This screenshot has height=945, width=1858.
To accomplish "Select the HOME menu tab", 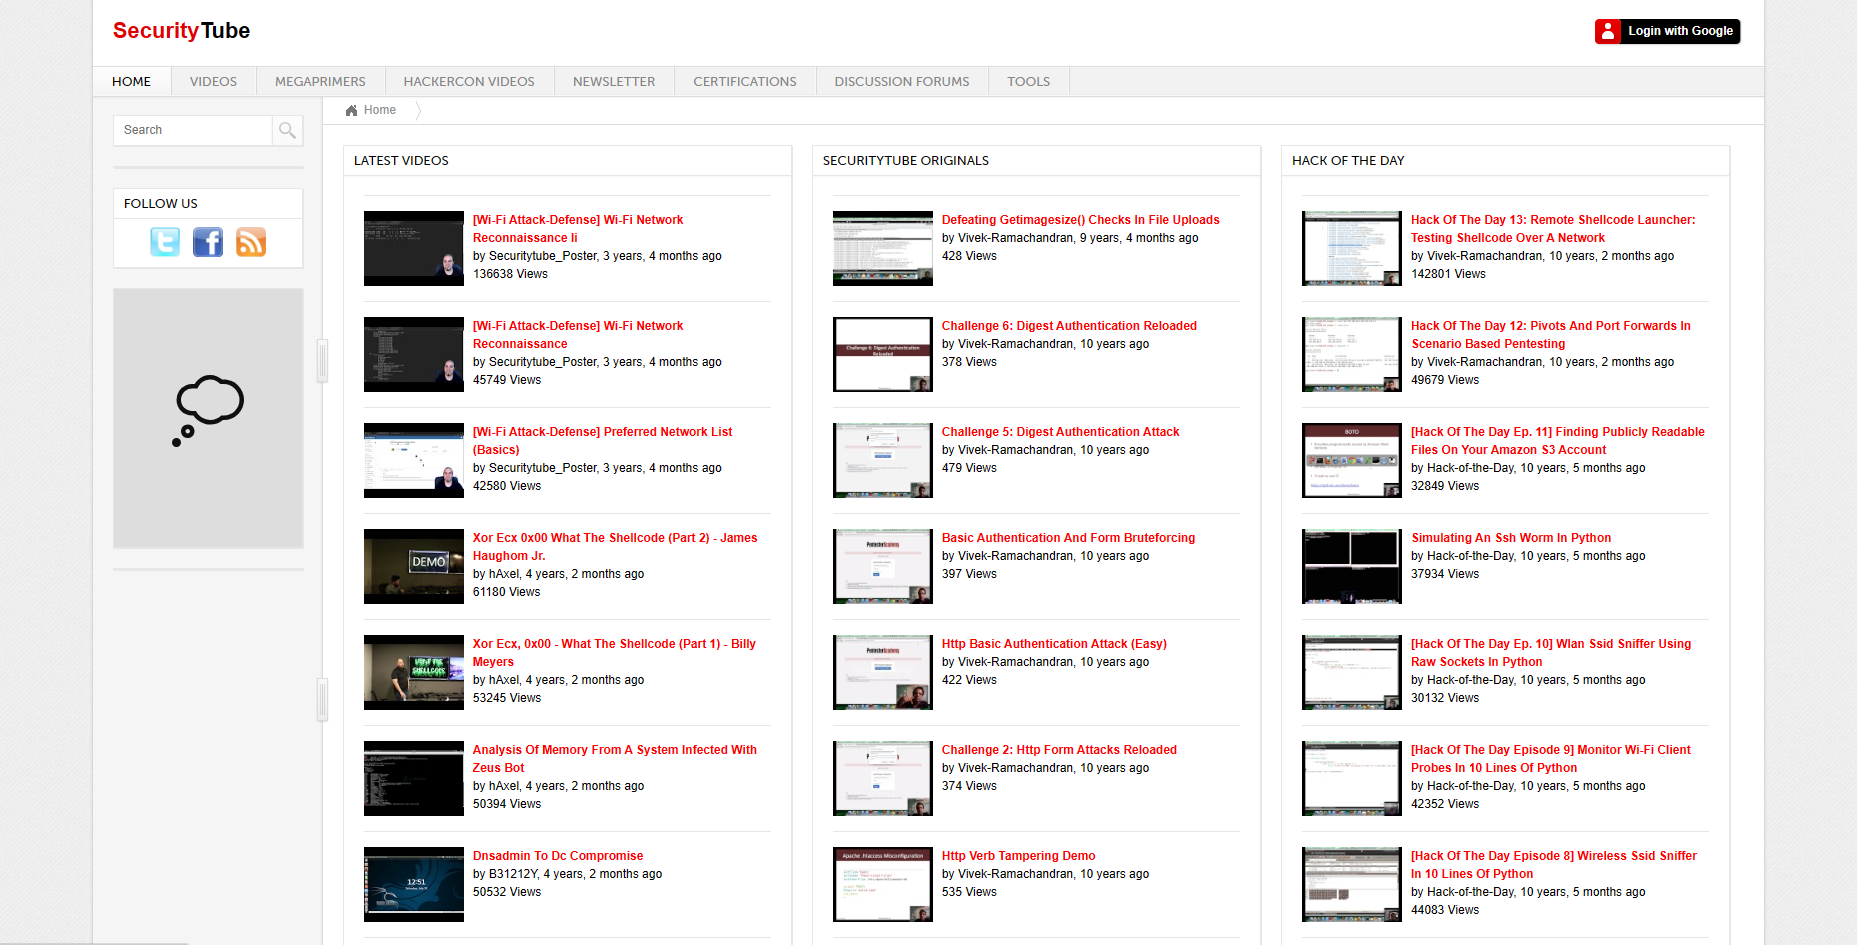I will tap(132, 82).
